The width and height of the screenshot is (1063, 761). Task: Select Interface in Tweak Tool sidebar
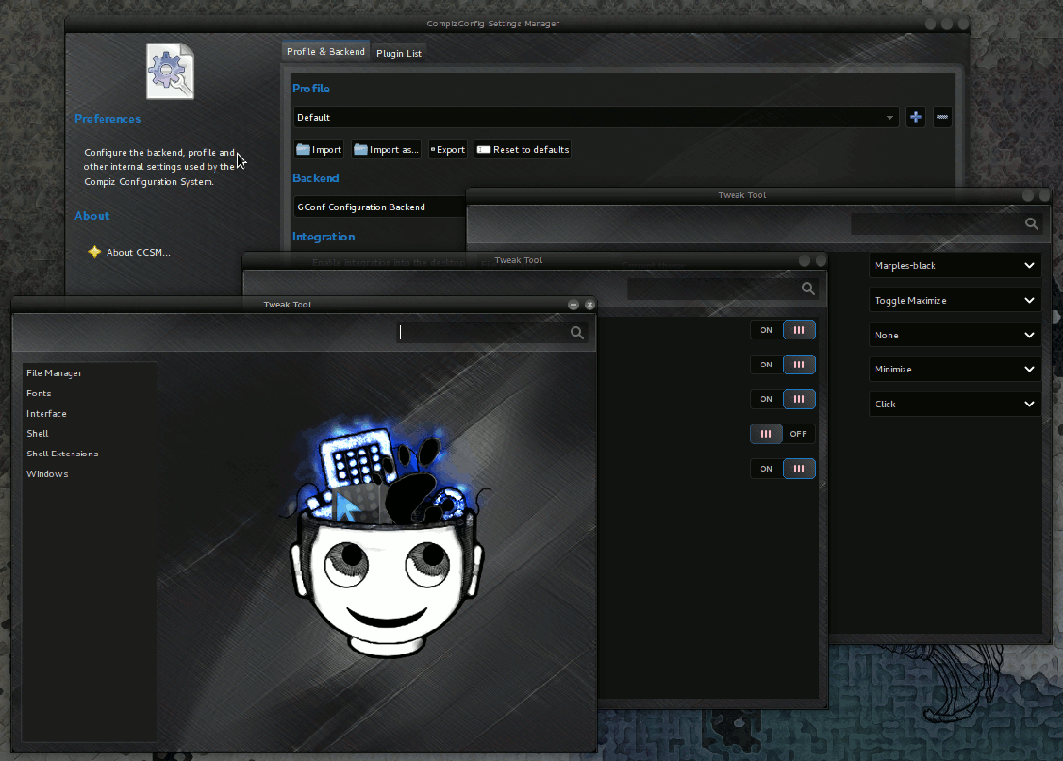pos(46,413)
